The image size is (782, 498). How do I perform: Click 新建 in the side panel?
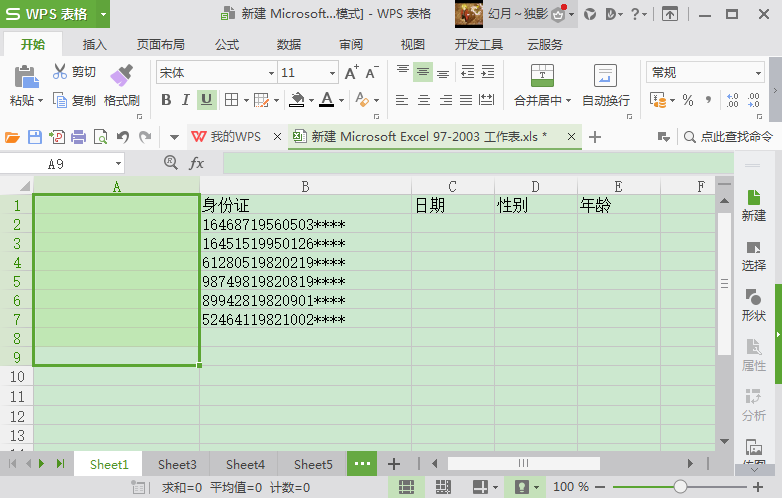[x=753, y=205]
